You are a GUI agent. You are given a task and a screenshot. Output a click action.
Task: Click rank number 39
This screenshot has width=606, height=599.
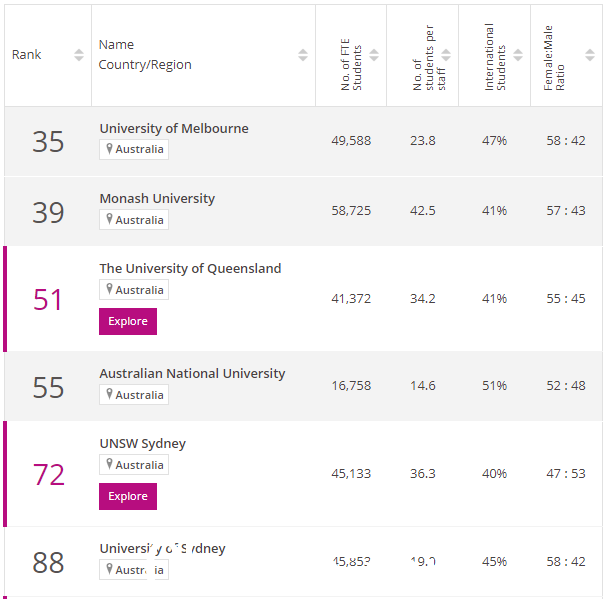pyautogui.click(x=48, y=213)
